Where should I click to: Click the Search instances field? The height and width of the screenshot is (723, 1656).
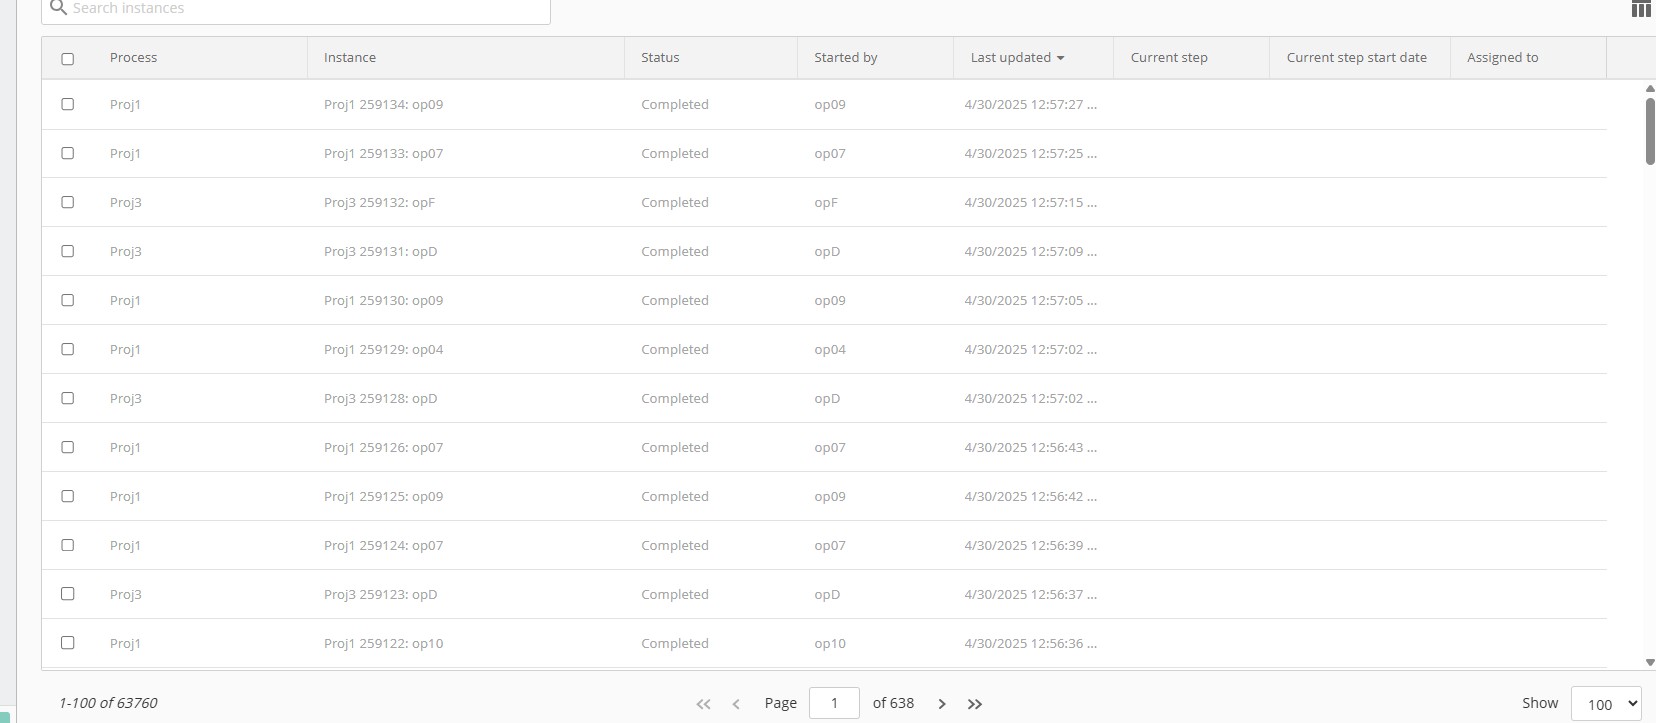296,10
